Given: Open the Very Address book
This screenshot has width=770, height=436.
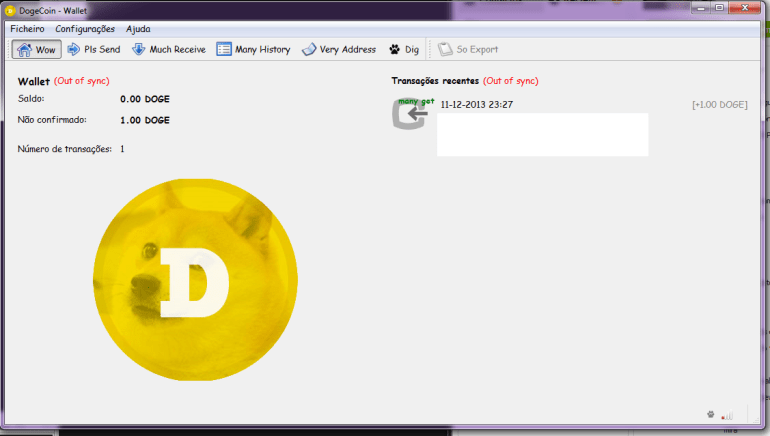Looking at the screenshot, I should 339,49.
